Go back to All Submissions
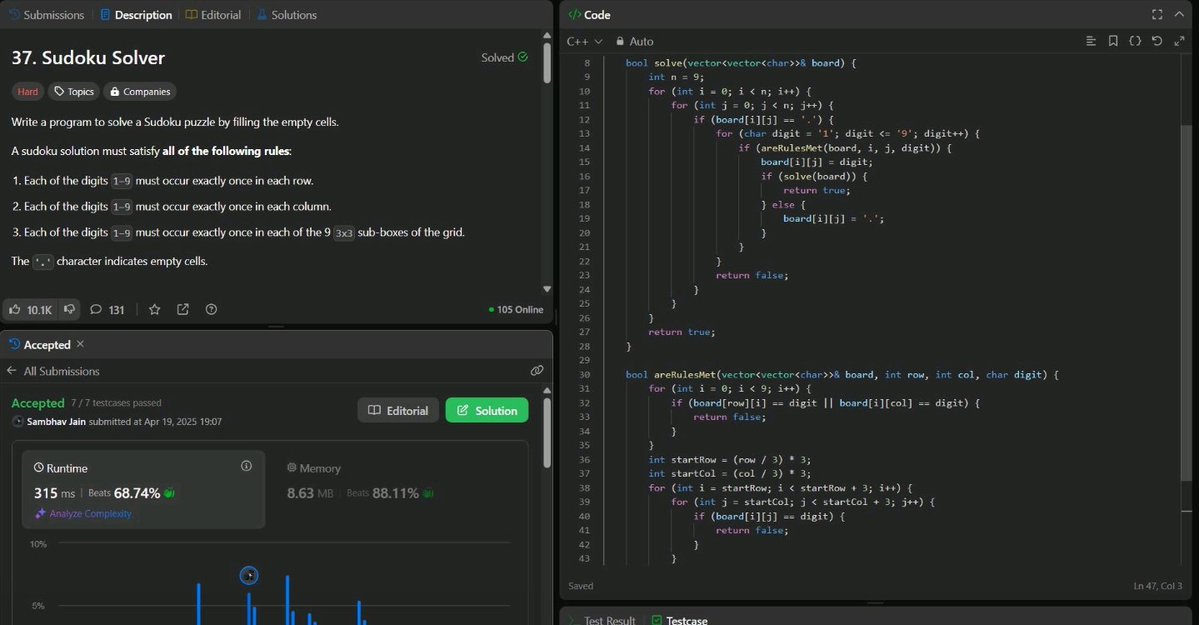The image size is (1199, 625). tap(54, 371)
